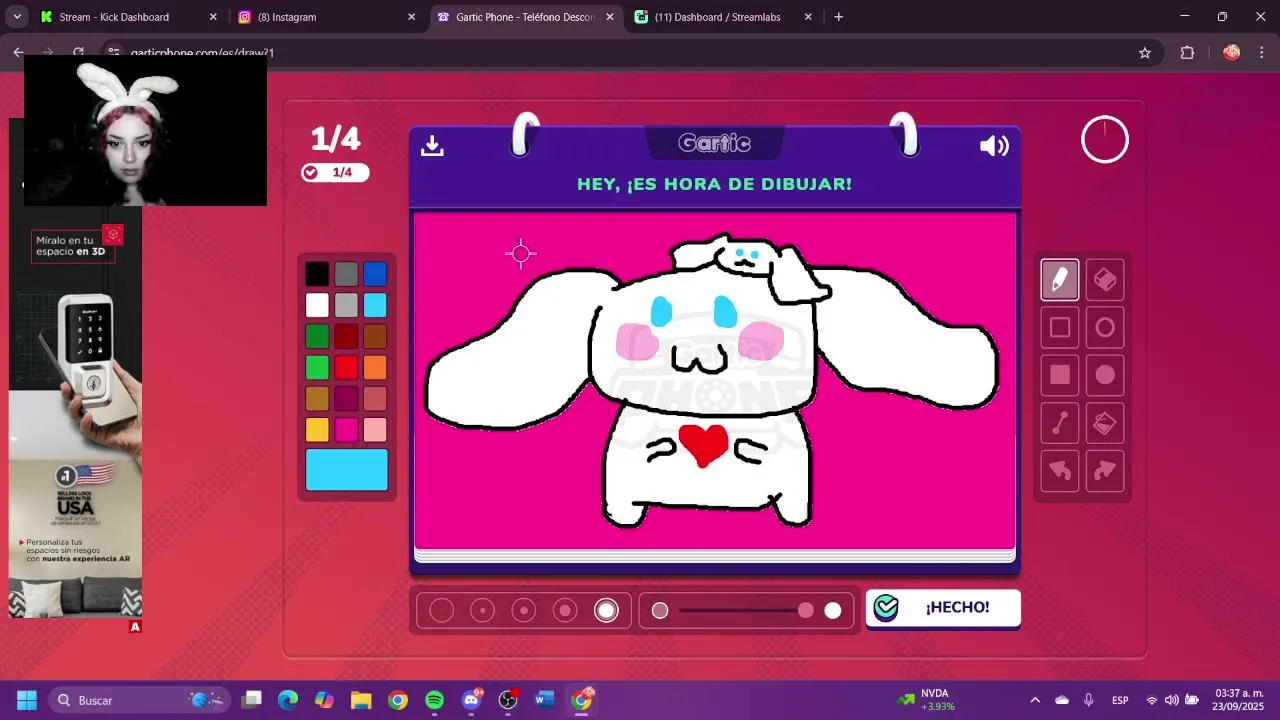Set the smallest brush thickness
This screenshot has width=1280, height=720.
click(441, 610)
